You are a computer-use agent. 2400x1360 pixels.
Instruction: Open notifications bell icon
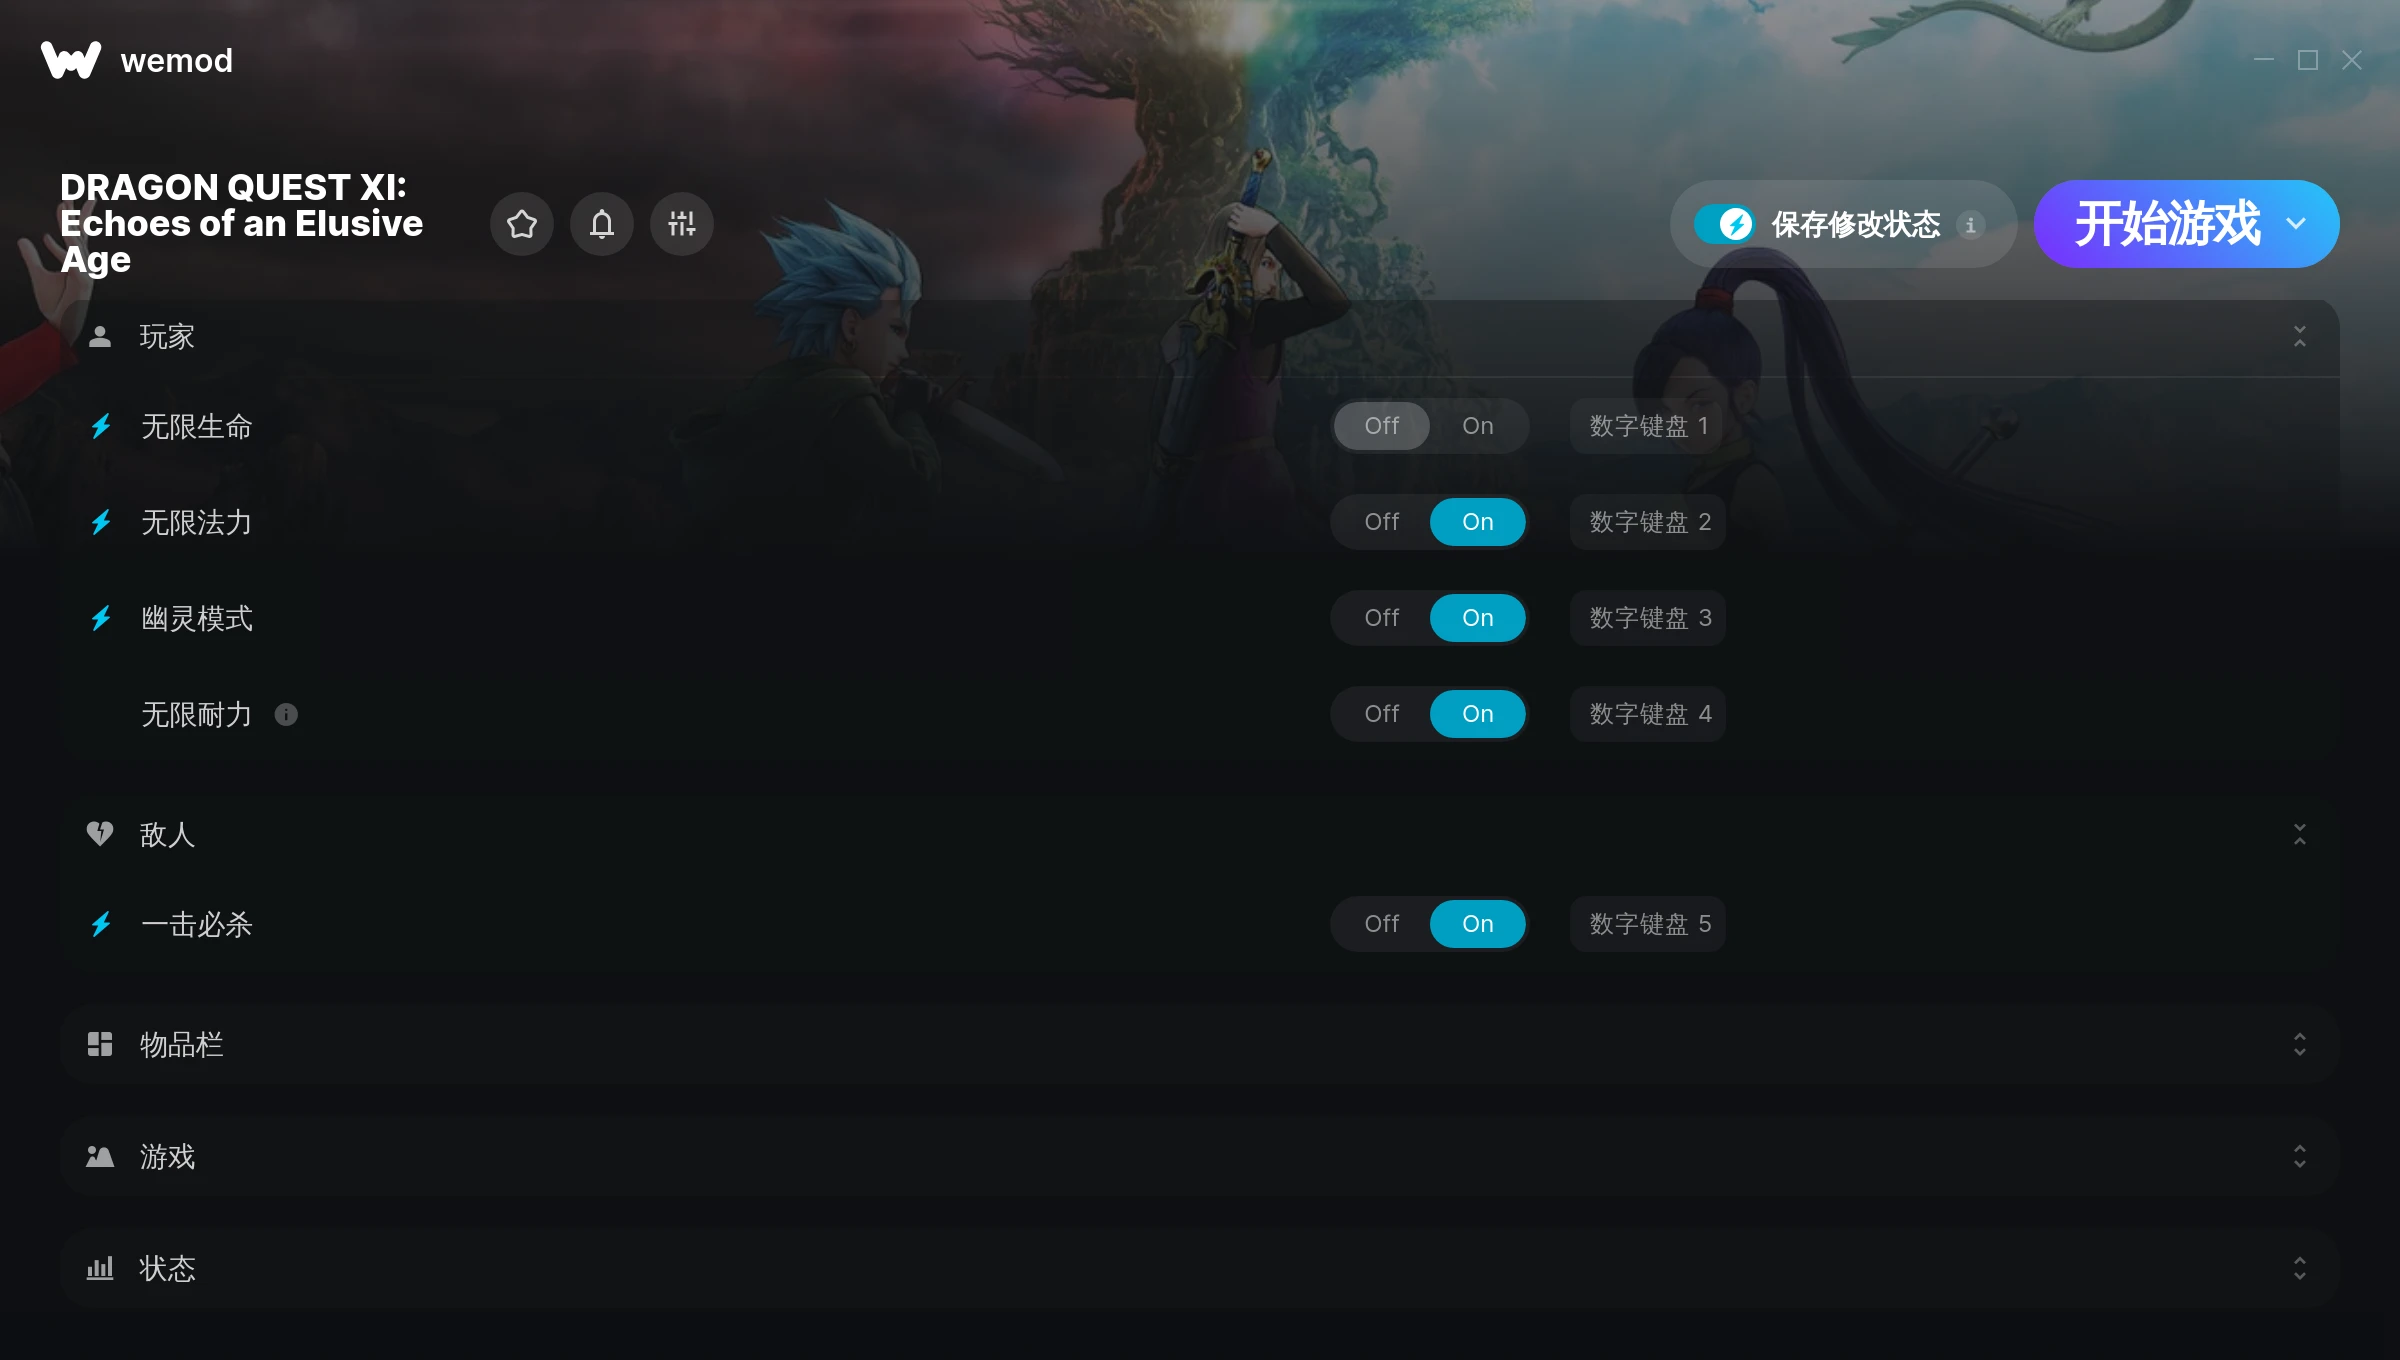[602, 224]
